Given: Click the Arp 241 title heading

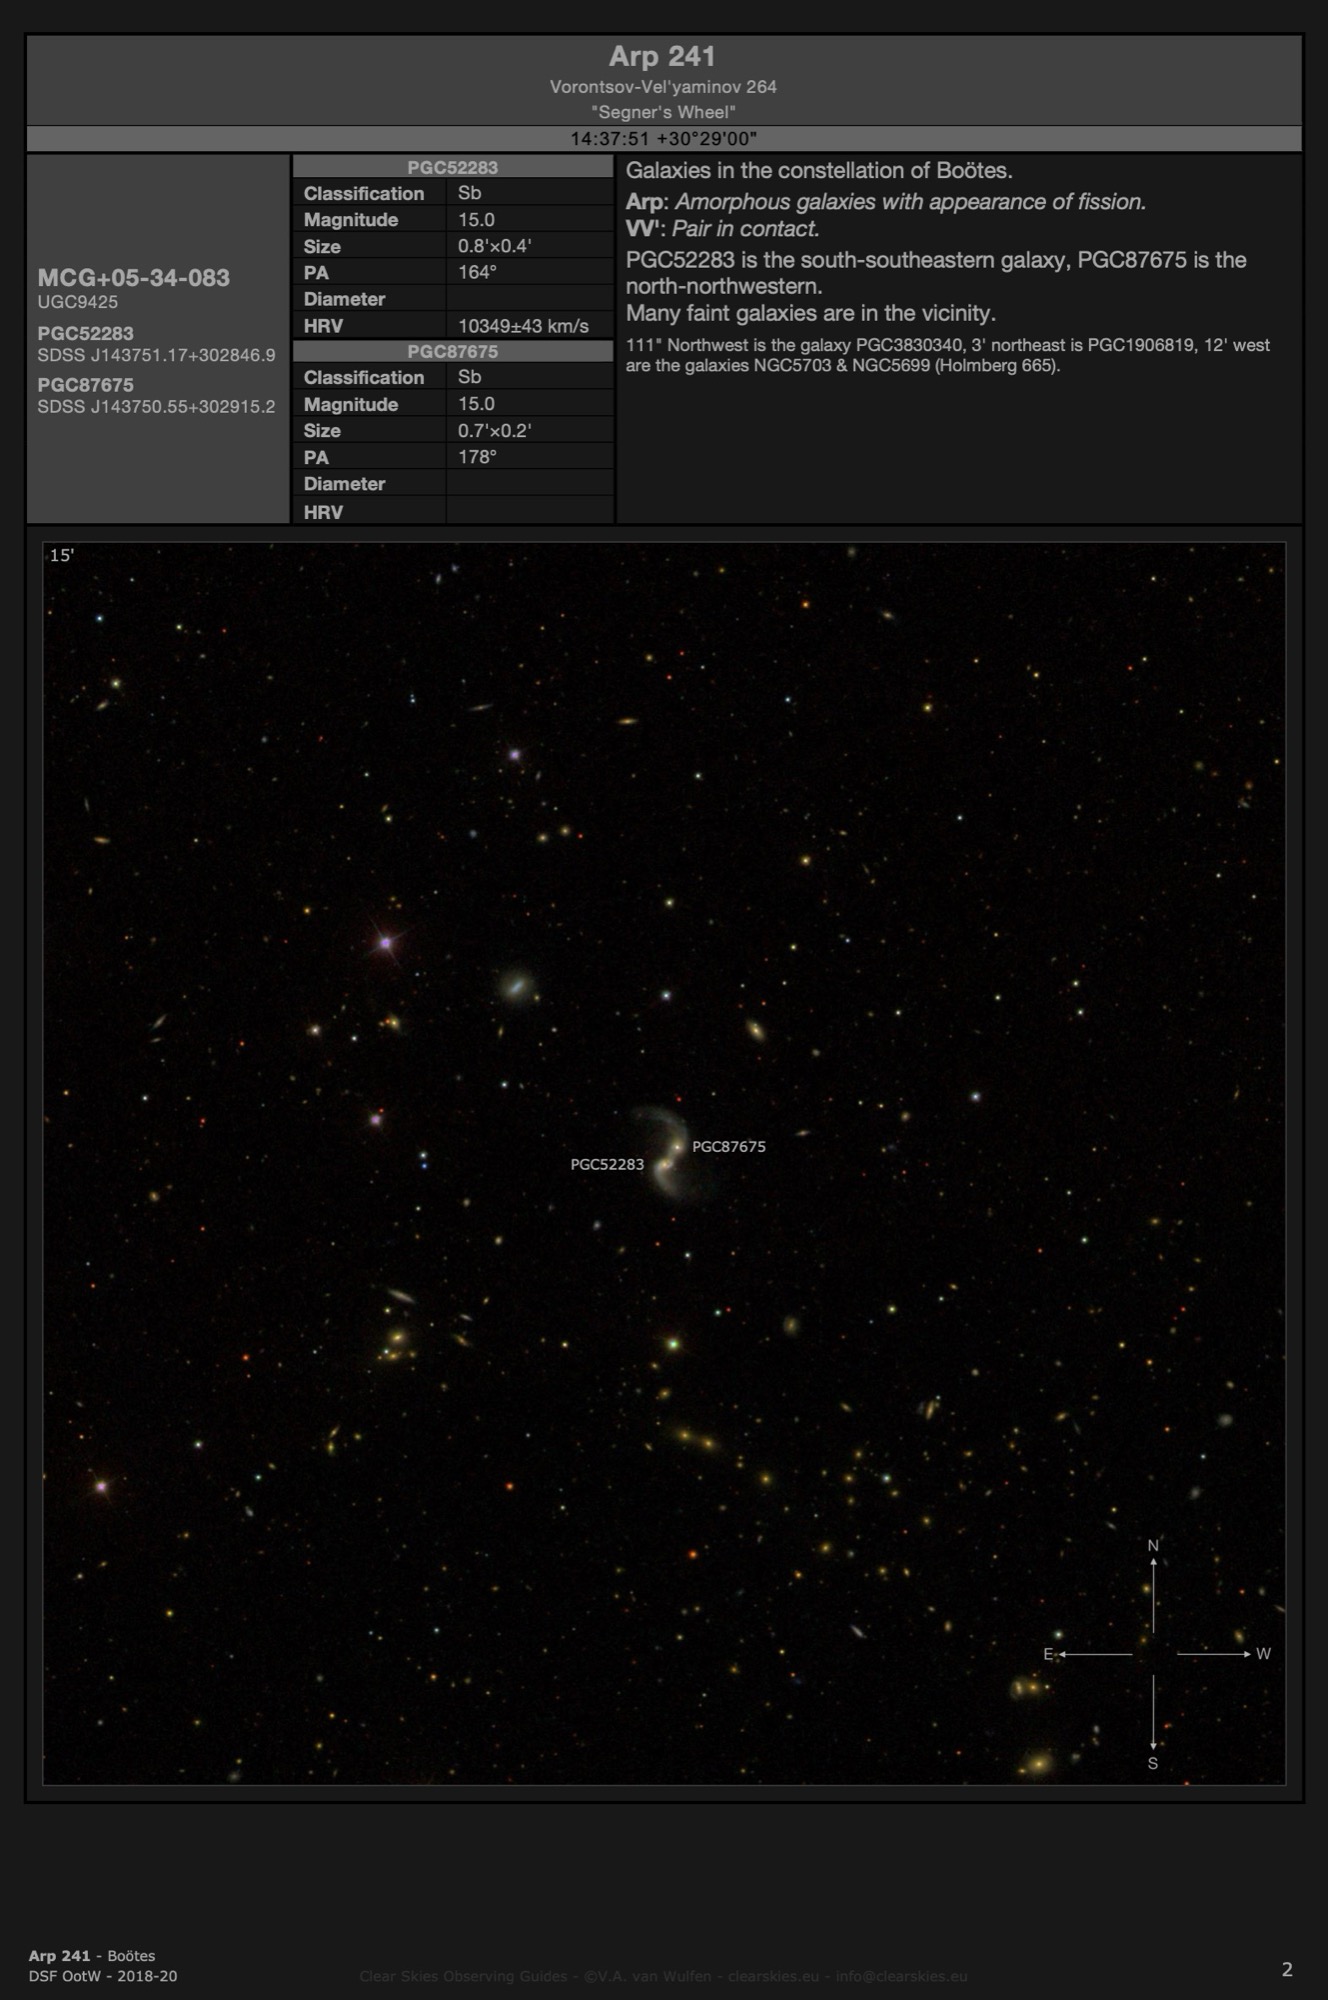Looking at the screenshot, I should tap(662, 57).
